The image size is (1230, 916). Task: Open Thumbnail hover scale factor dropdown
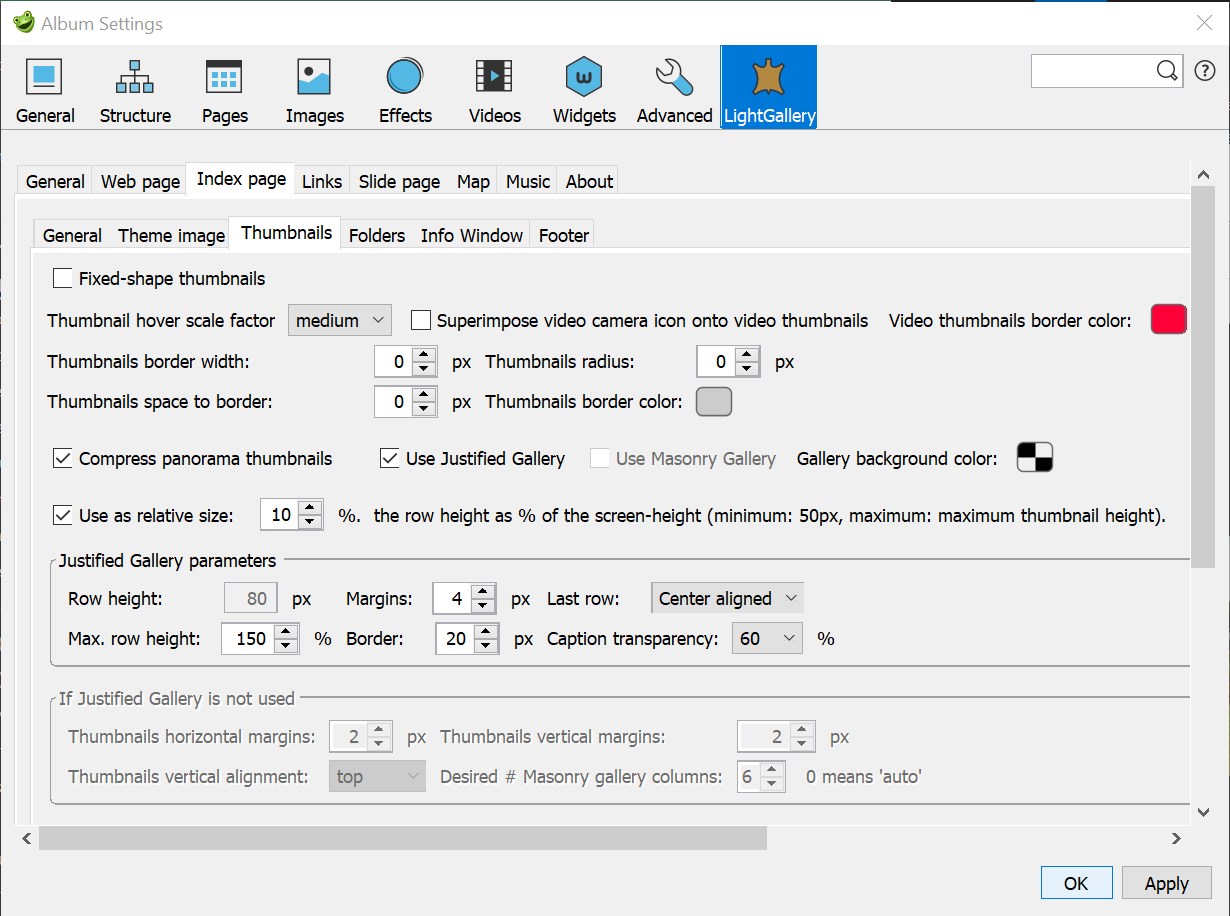coord(340,321)
